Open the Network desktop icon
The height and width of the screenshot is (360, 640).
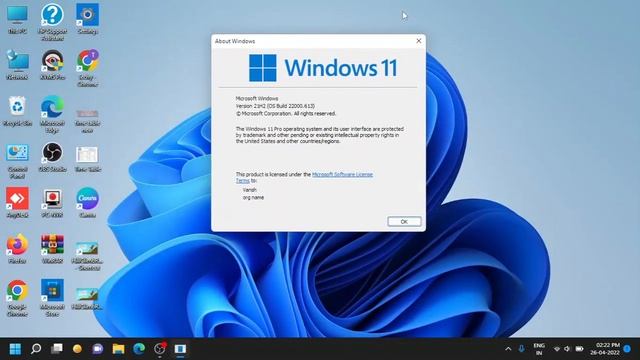pyautogui.click(x=18, y=65)
